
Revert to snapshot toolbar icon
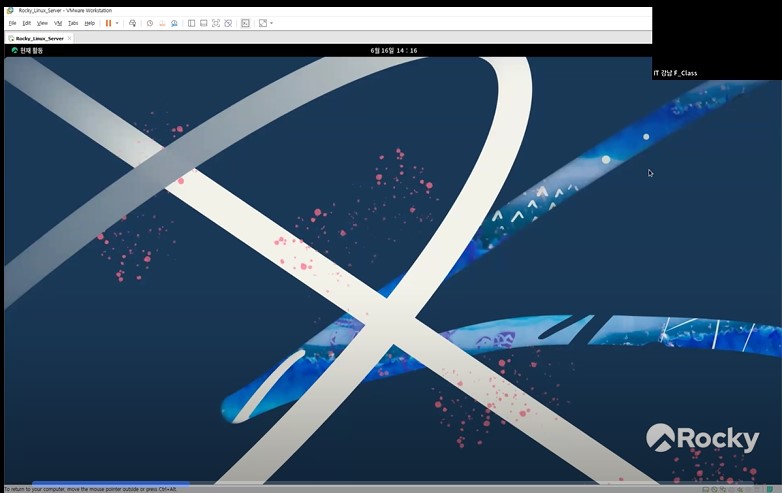162,23
